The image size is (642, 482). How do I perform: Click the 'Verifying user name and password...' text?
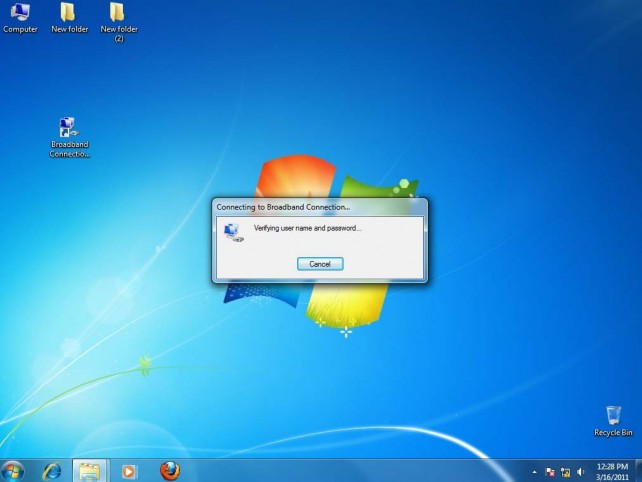[x=307, y=228]
